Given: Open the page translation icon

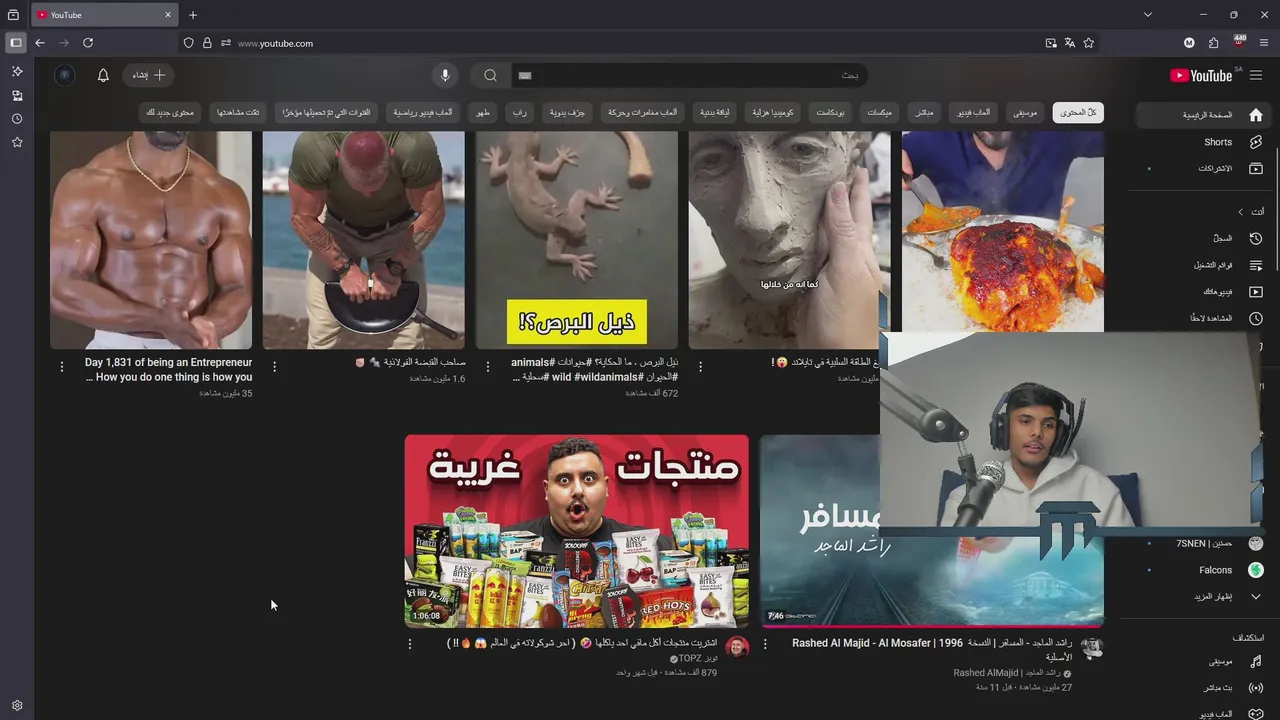Looking at the screenshot, I should [1070, 43].
